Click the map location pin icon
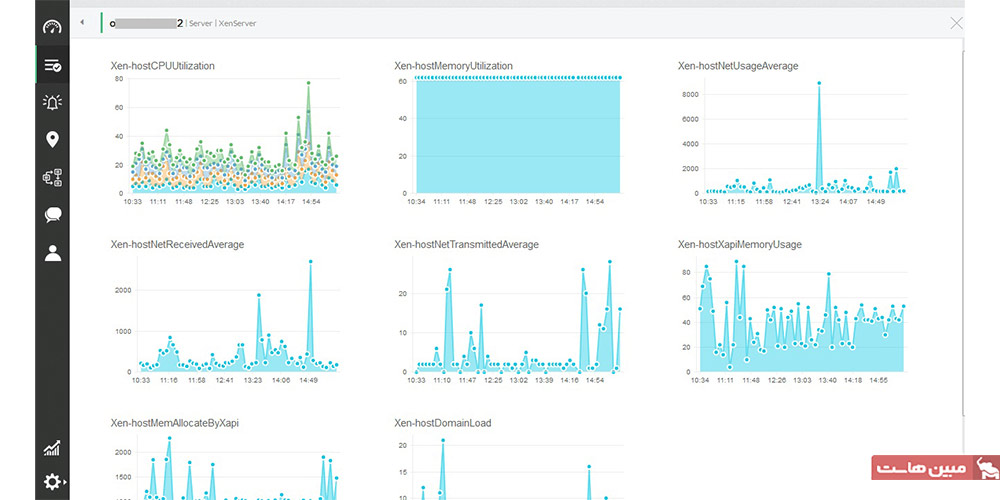 (52, 140)
